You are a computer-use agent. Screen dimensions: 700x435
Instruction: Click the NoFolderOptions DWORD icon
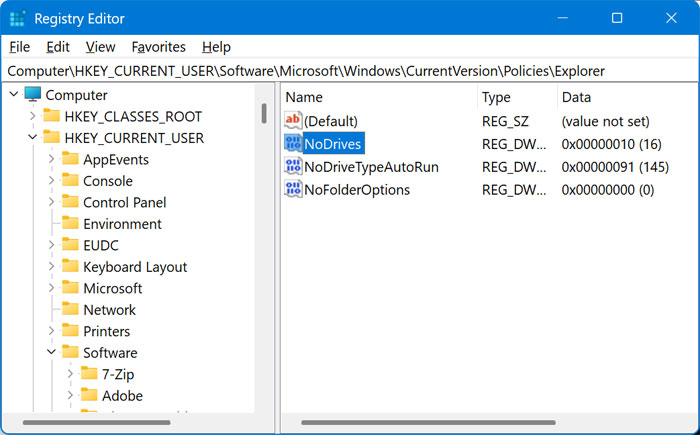point(293,189)
